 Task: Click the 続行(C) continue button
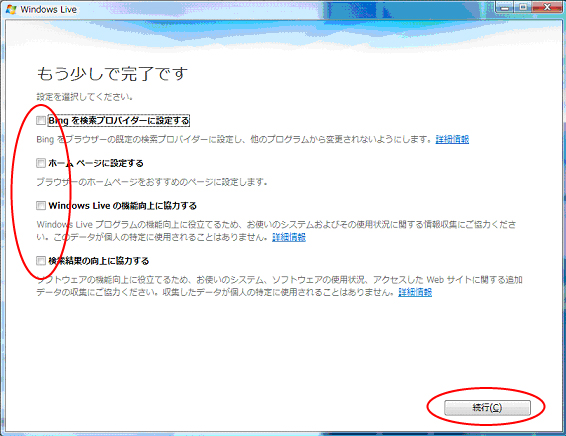coord(487,408)
